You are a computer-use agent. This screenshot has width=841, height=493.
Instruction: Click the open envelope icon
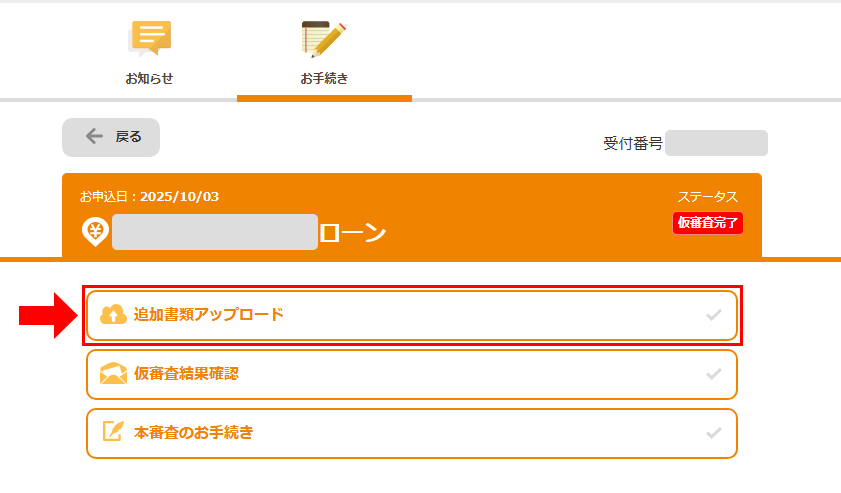click(x=113, y=374)
